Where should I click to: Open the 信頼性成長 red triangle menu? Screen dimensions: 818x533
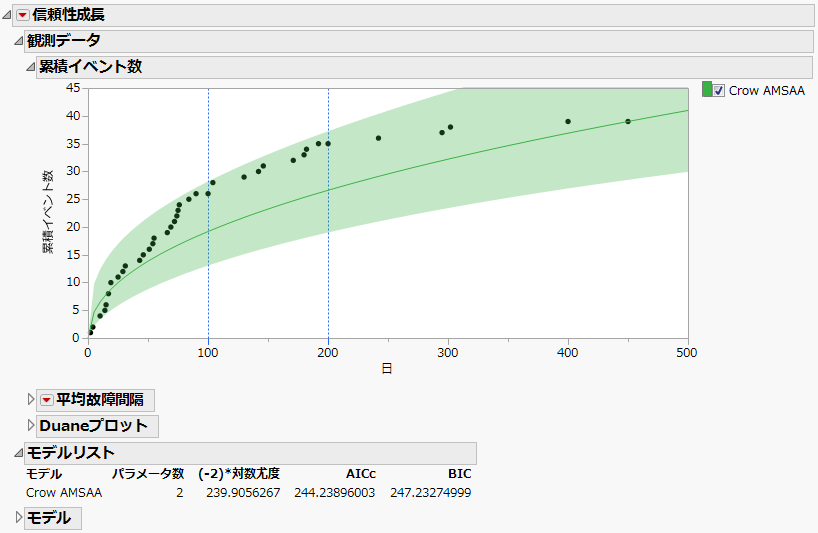click(22, 15)
